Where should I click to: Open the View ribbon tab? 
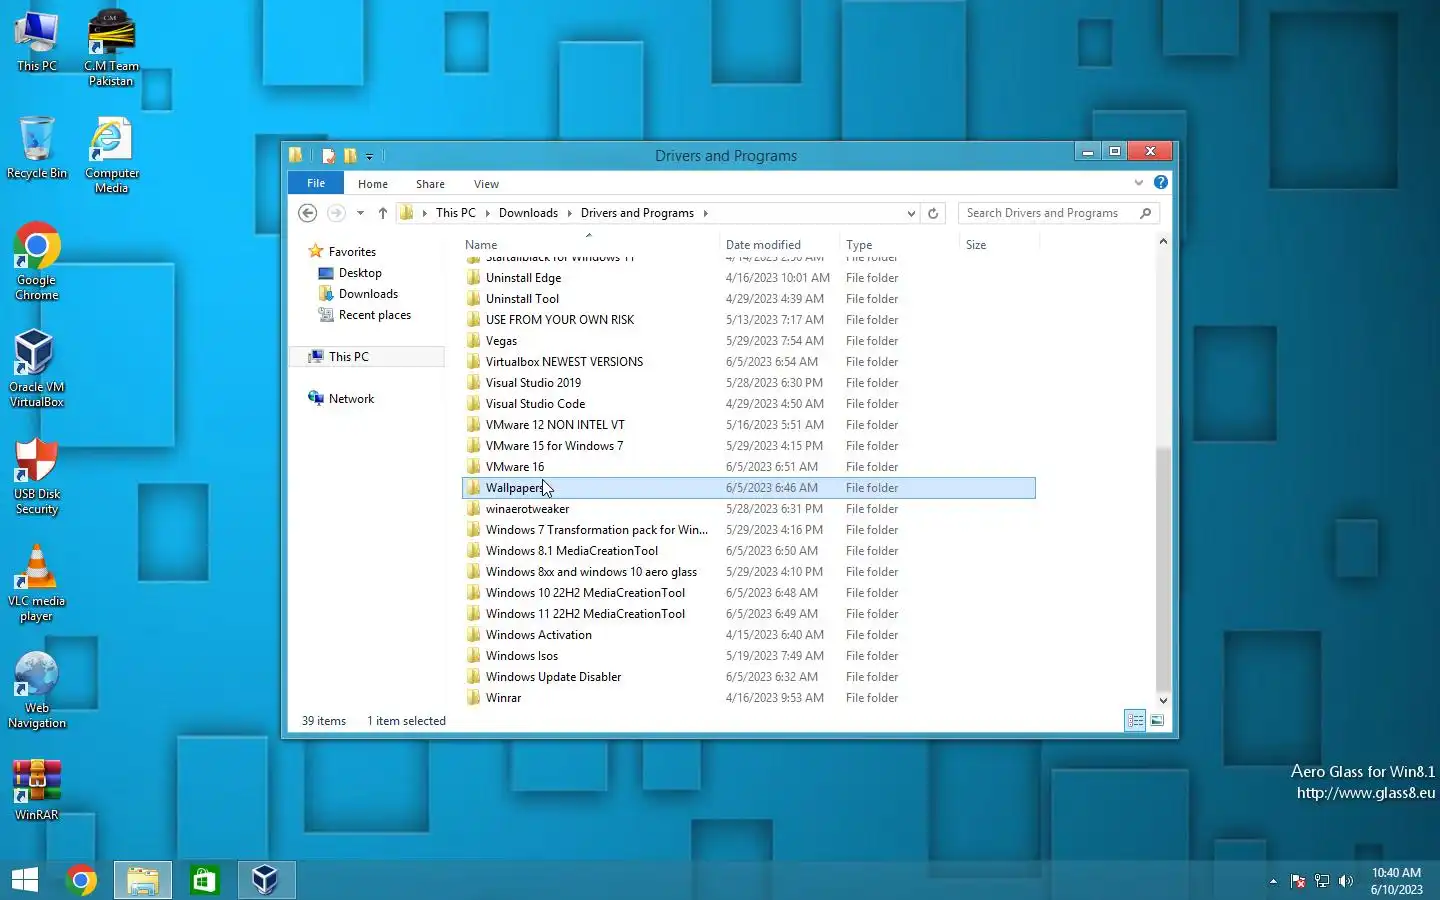click(x=487, y=184)
